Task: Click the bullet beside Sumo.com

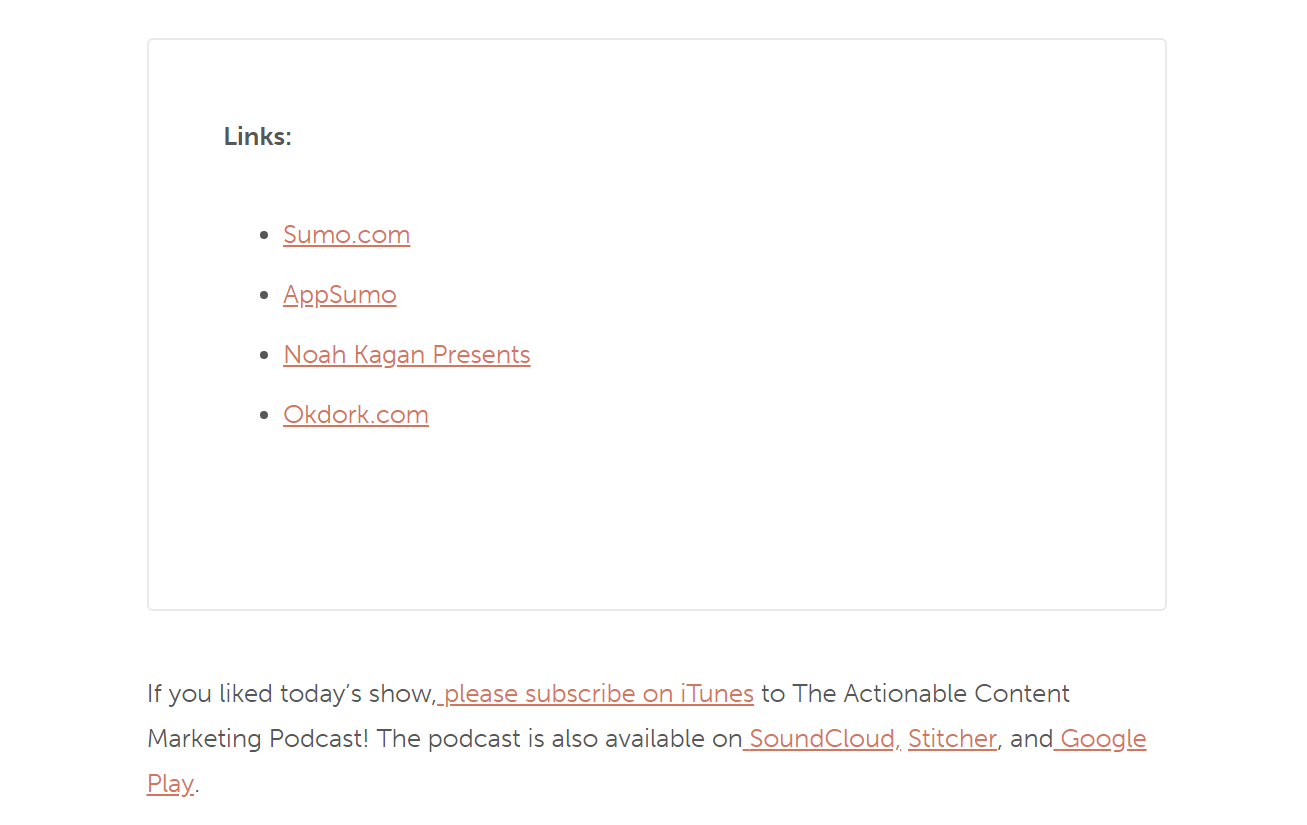Action: (x=264, y=236)
